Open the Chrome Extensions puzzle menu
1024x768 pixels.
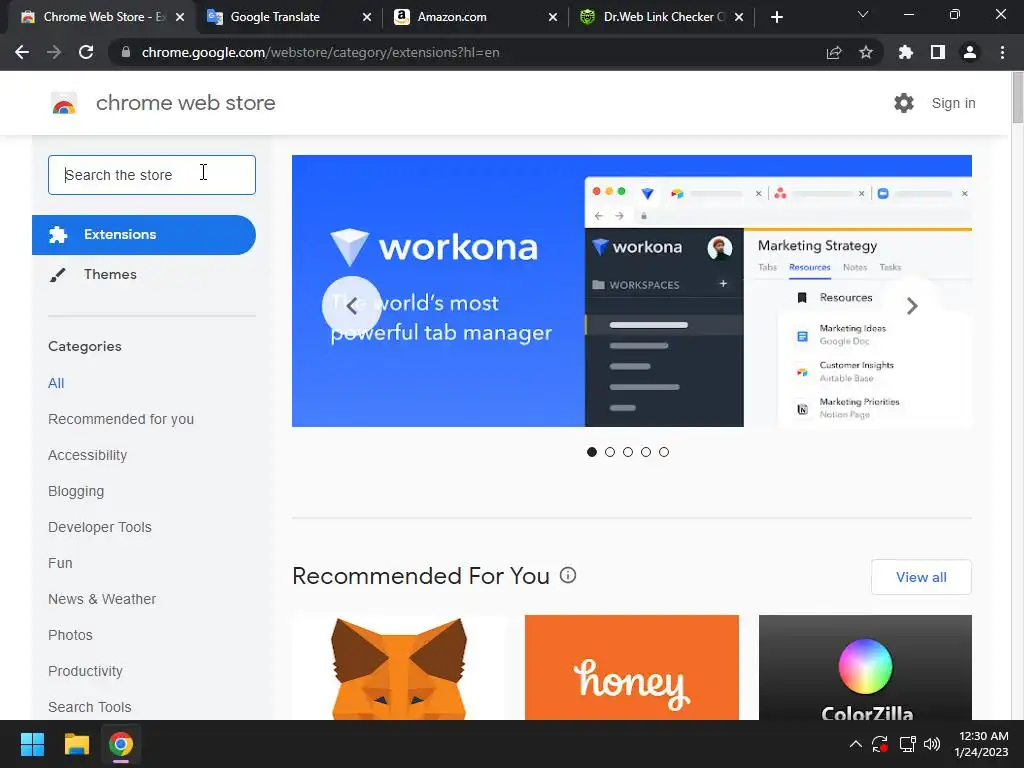[x=906, y=52]
